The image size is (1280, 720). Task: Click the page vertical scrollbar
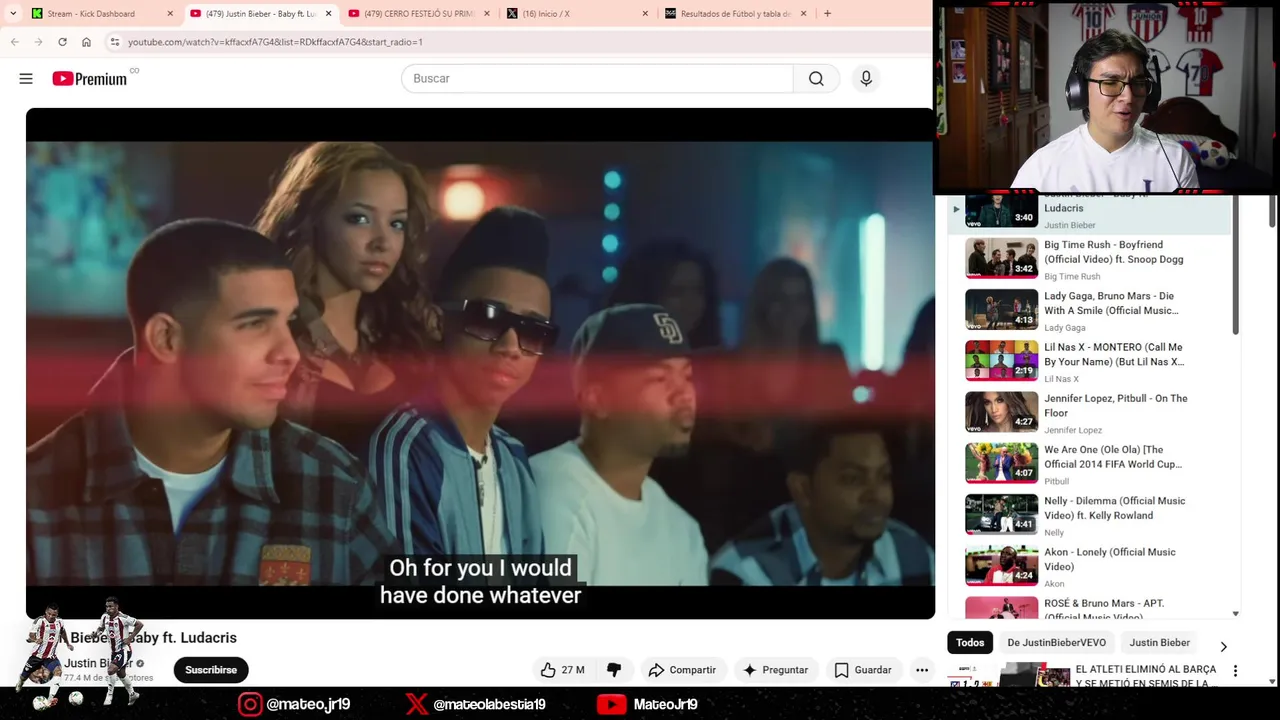click(1272, 212)
